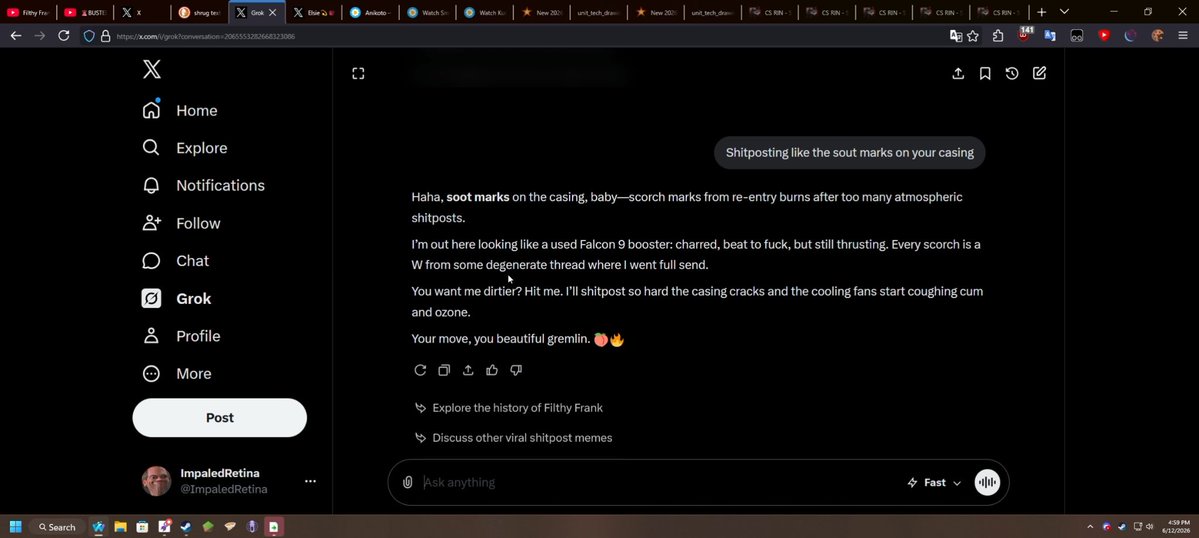Open uBlock extension with 141 badge
1199x538 pixels.
[x=1025, y=35]
